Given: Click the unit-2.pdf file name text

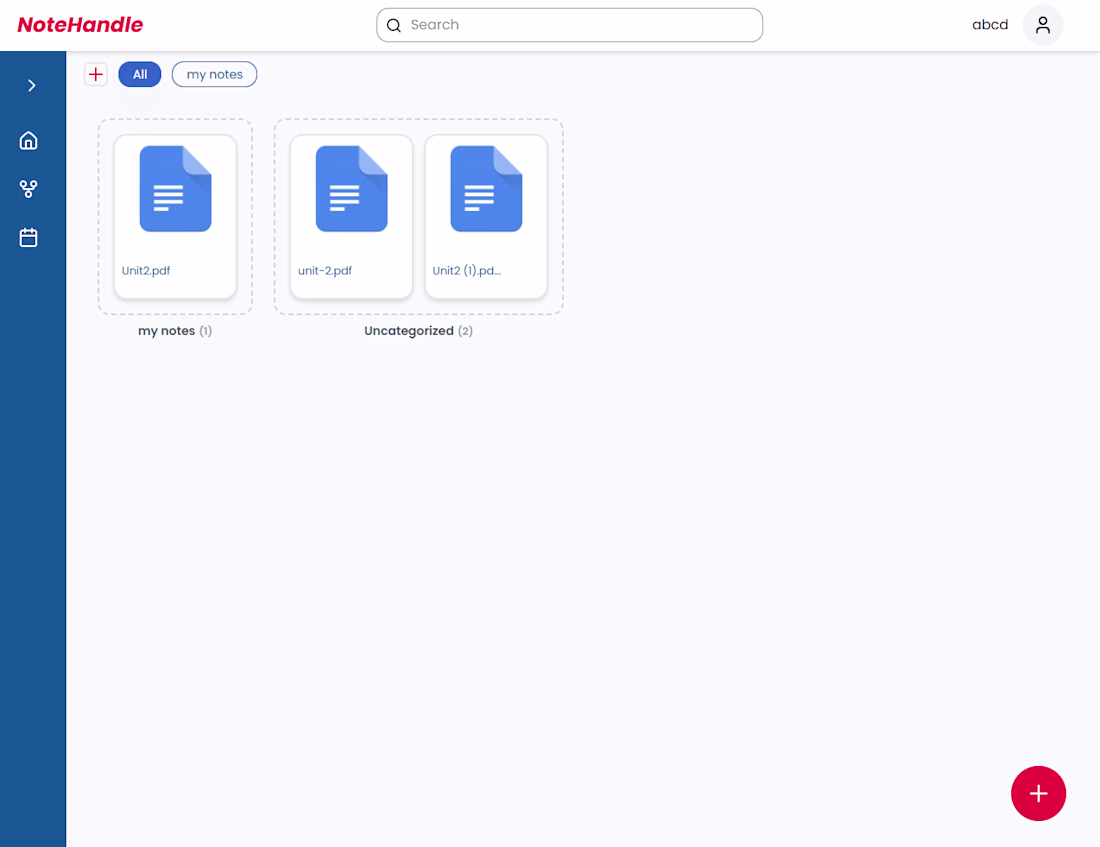Looking at the screenshot, I should (x=325, y=271).
